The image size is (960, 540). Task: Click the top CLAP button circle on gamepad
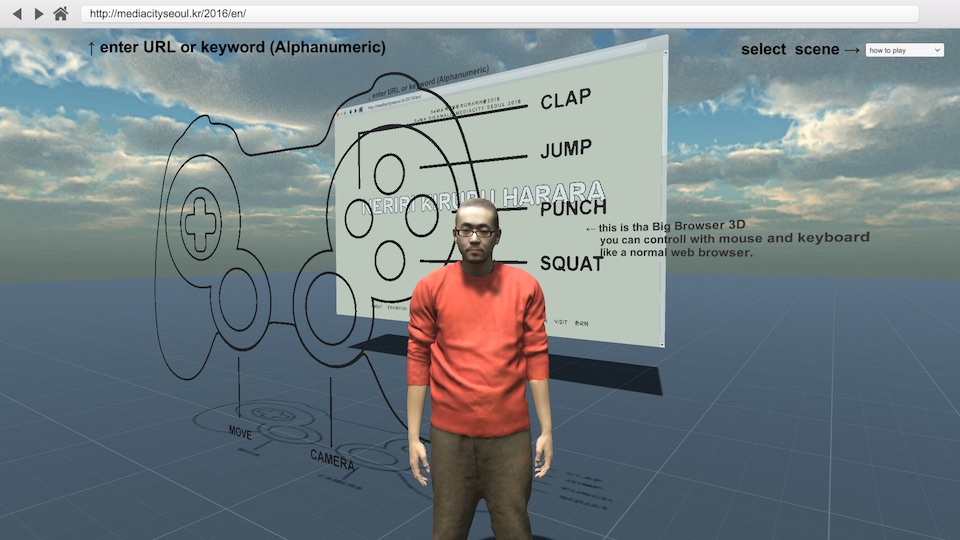389,173
